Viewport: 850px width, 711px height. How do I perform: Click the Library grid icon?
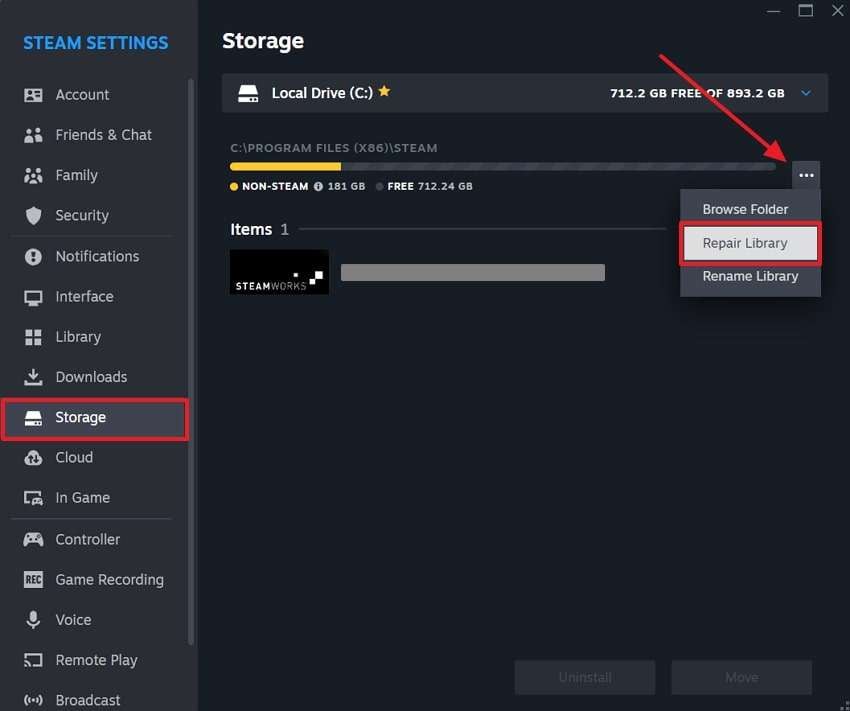(x=33, y=337)
